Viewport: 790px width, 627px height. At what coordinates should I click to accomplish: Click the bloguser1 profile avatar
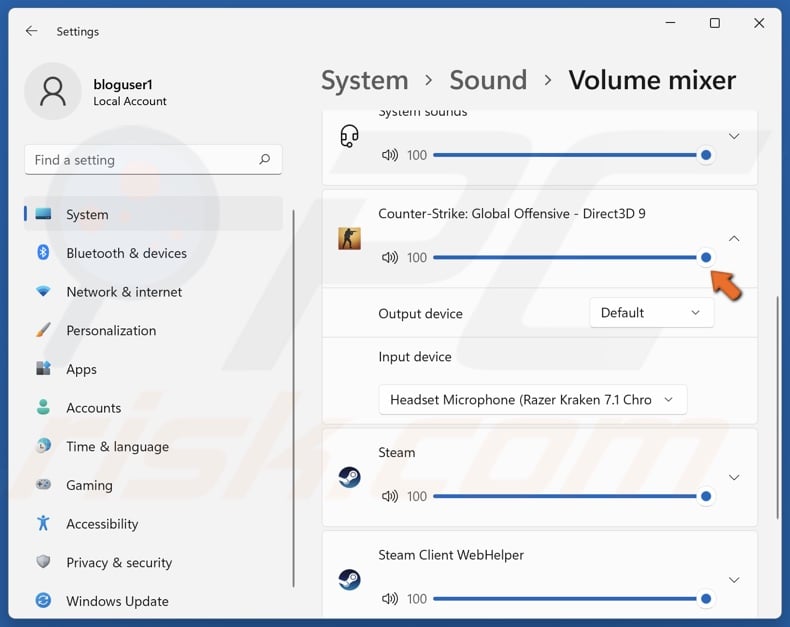coord(53,91)
